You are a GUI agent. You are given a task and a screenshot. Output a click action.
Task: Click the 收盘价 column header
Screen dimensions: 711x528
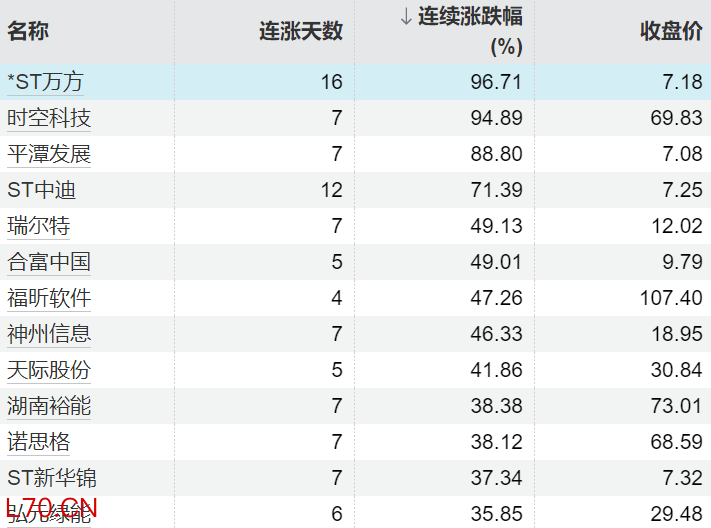tap(671, 31)
